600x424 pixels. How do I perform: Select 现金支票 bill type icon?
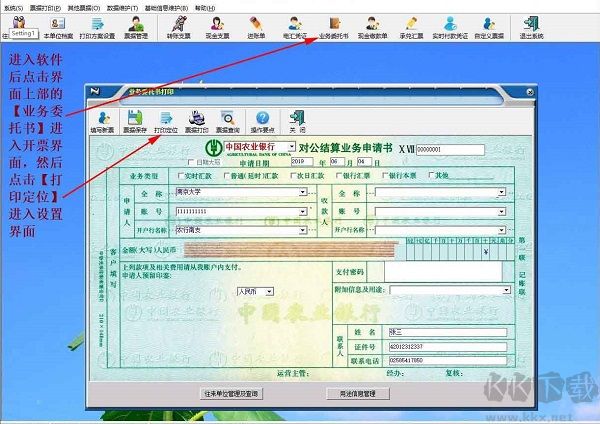pos(217,28)
